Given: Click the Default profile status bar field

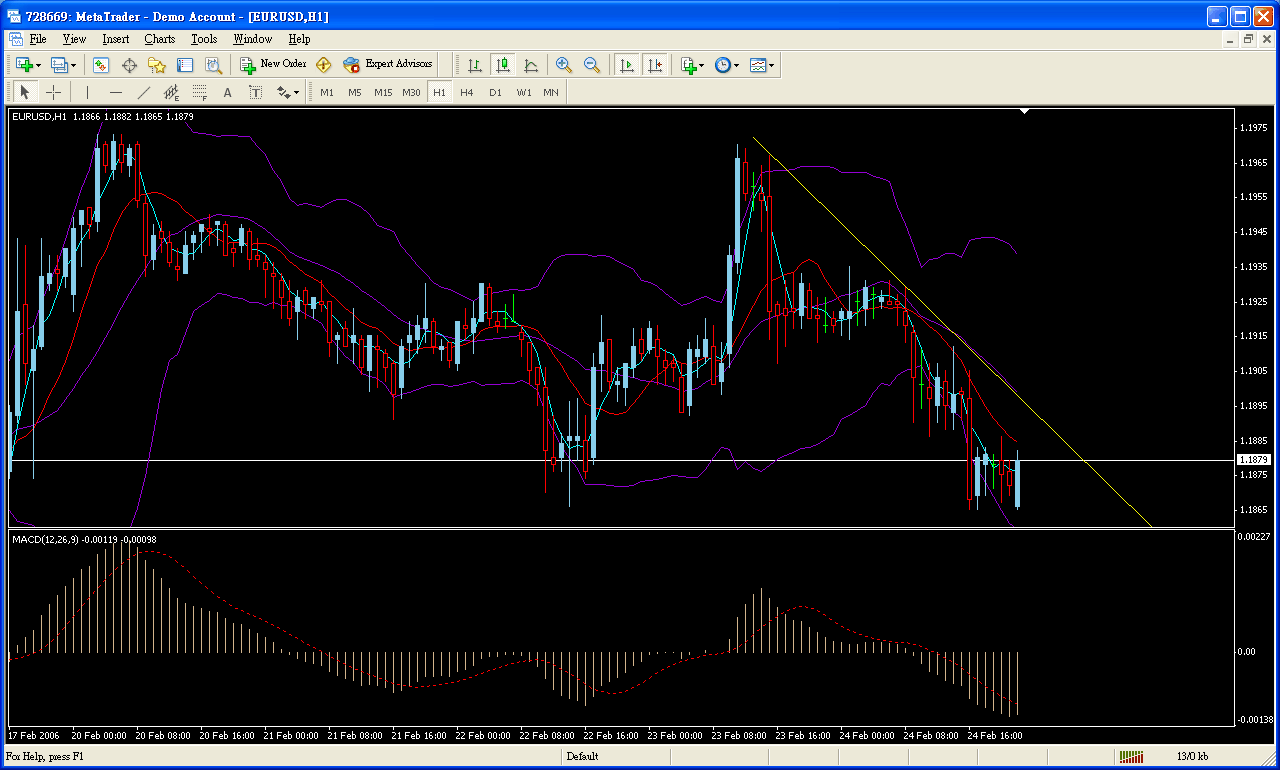Looking at the screenshot, I should click(x=582, y=756).
